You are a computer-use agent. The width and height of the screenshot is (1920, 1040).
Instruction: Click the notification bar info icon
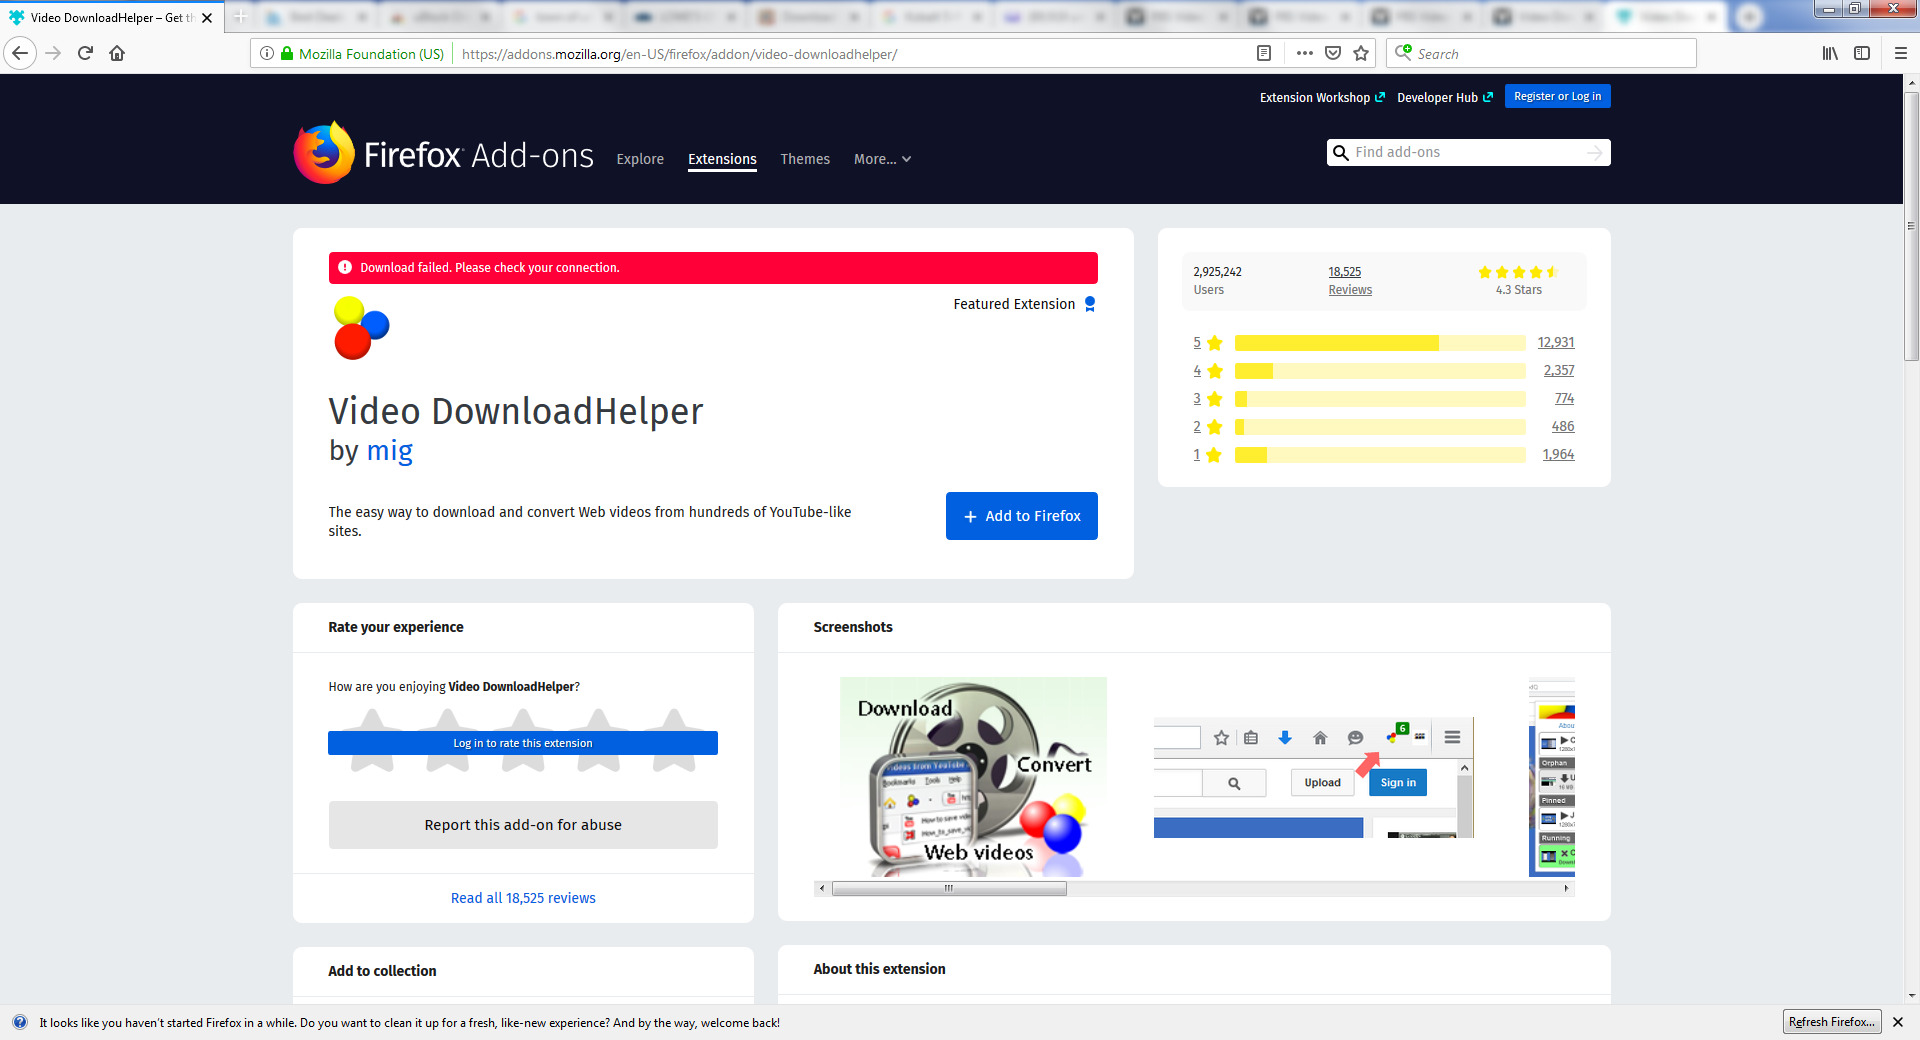pos(20,1022)
